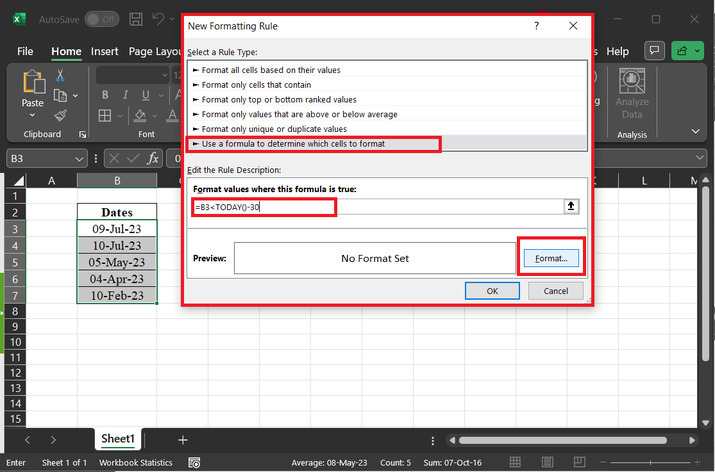Click the formula input field in dialog
Screen dimensions: 715x472
pos(378,207)
